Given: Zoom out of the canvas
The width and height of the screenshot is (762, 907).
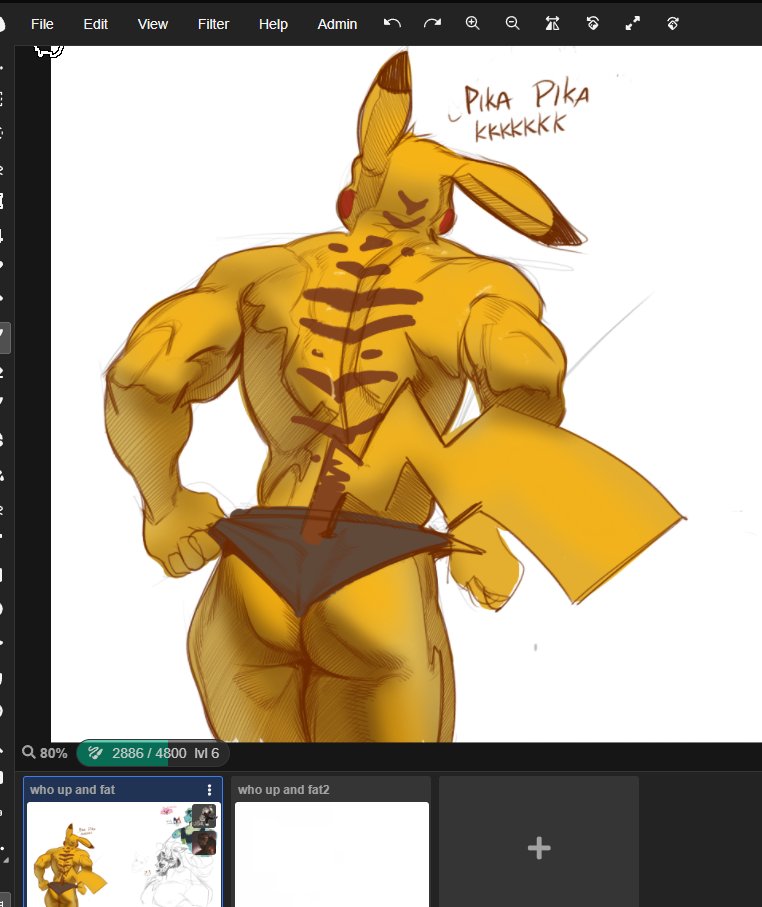Looking at the screenshot, I should [513, 23].
